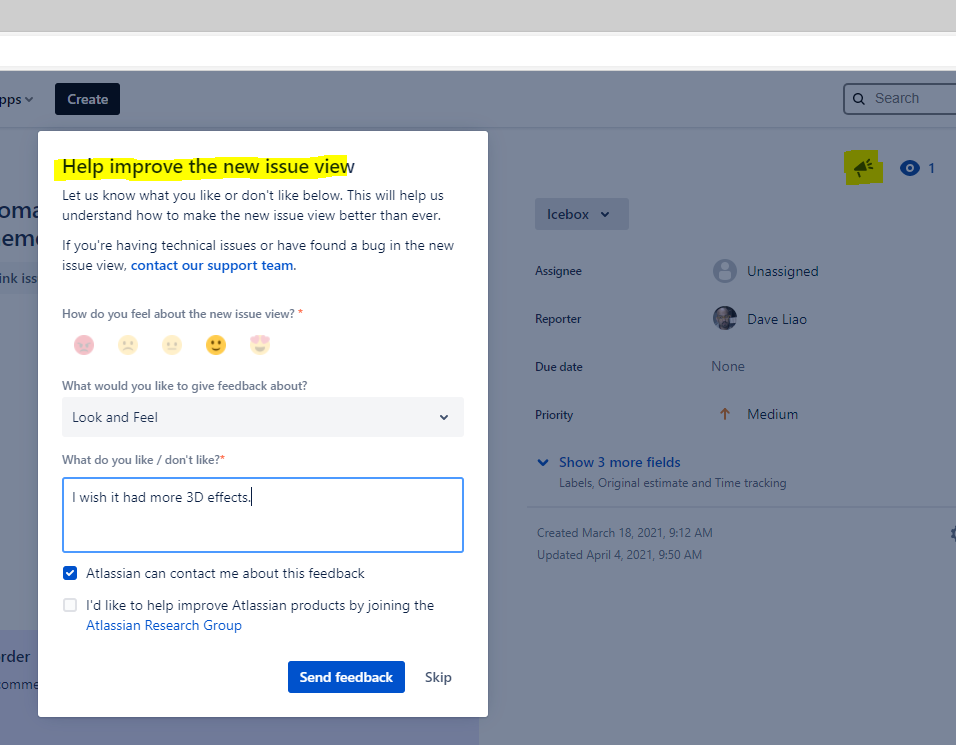The height and width of the screenshot is (745, 956).
Task: Click the Skip button
Action: click(x=438, y=677)
